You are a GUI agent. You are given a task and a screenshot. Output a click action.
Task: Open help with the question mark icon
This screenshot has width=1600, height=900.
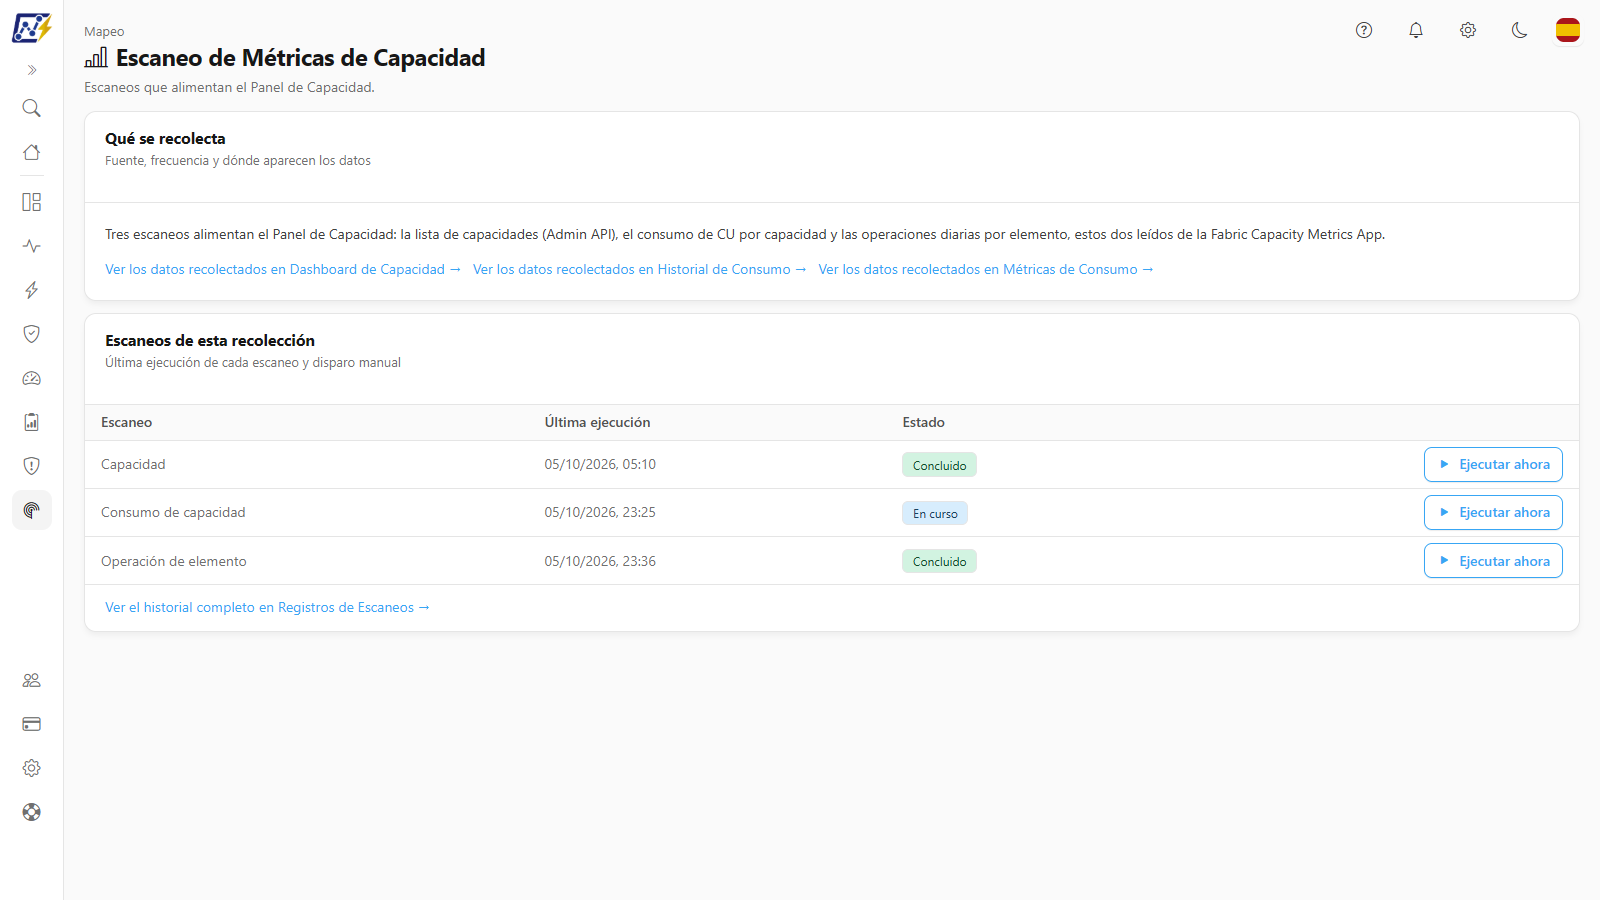1364,30
